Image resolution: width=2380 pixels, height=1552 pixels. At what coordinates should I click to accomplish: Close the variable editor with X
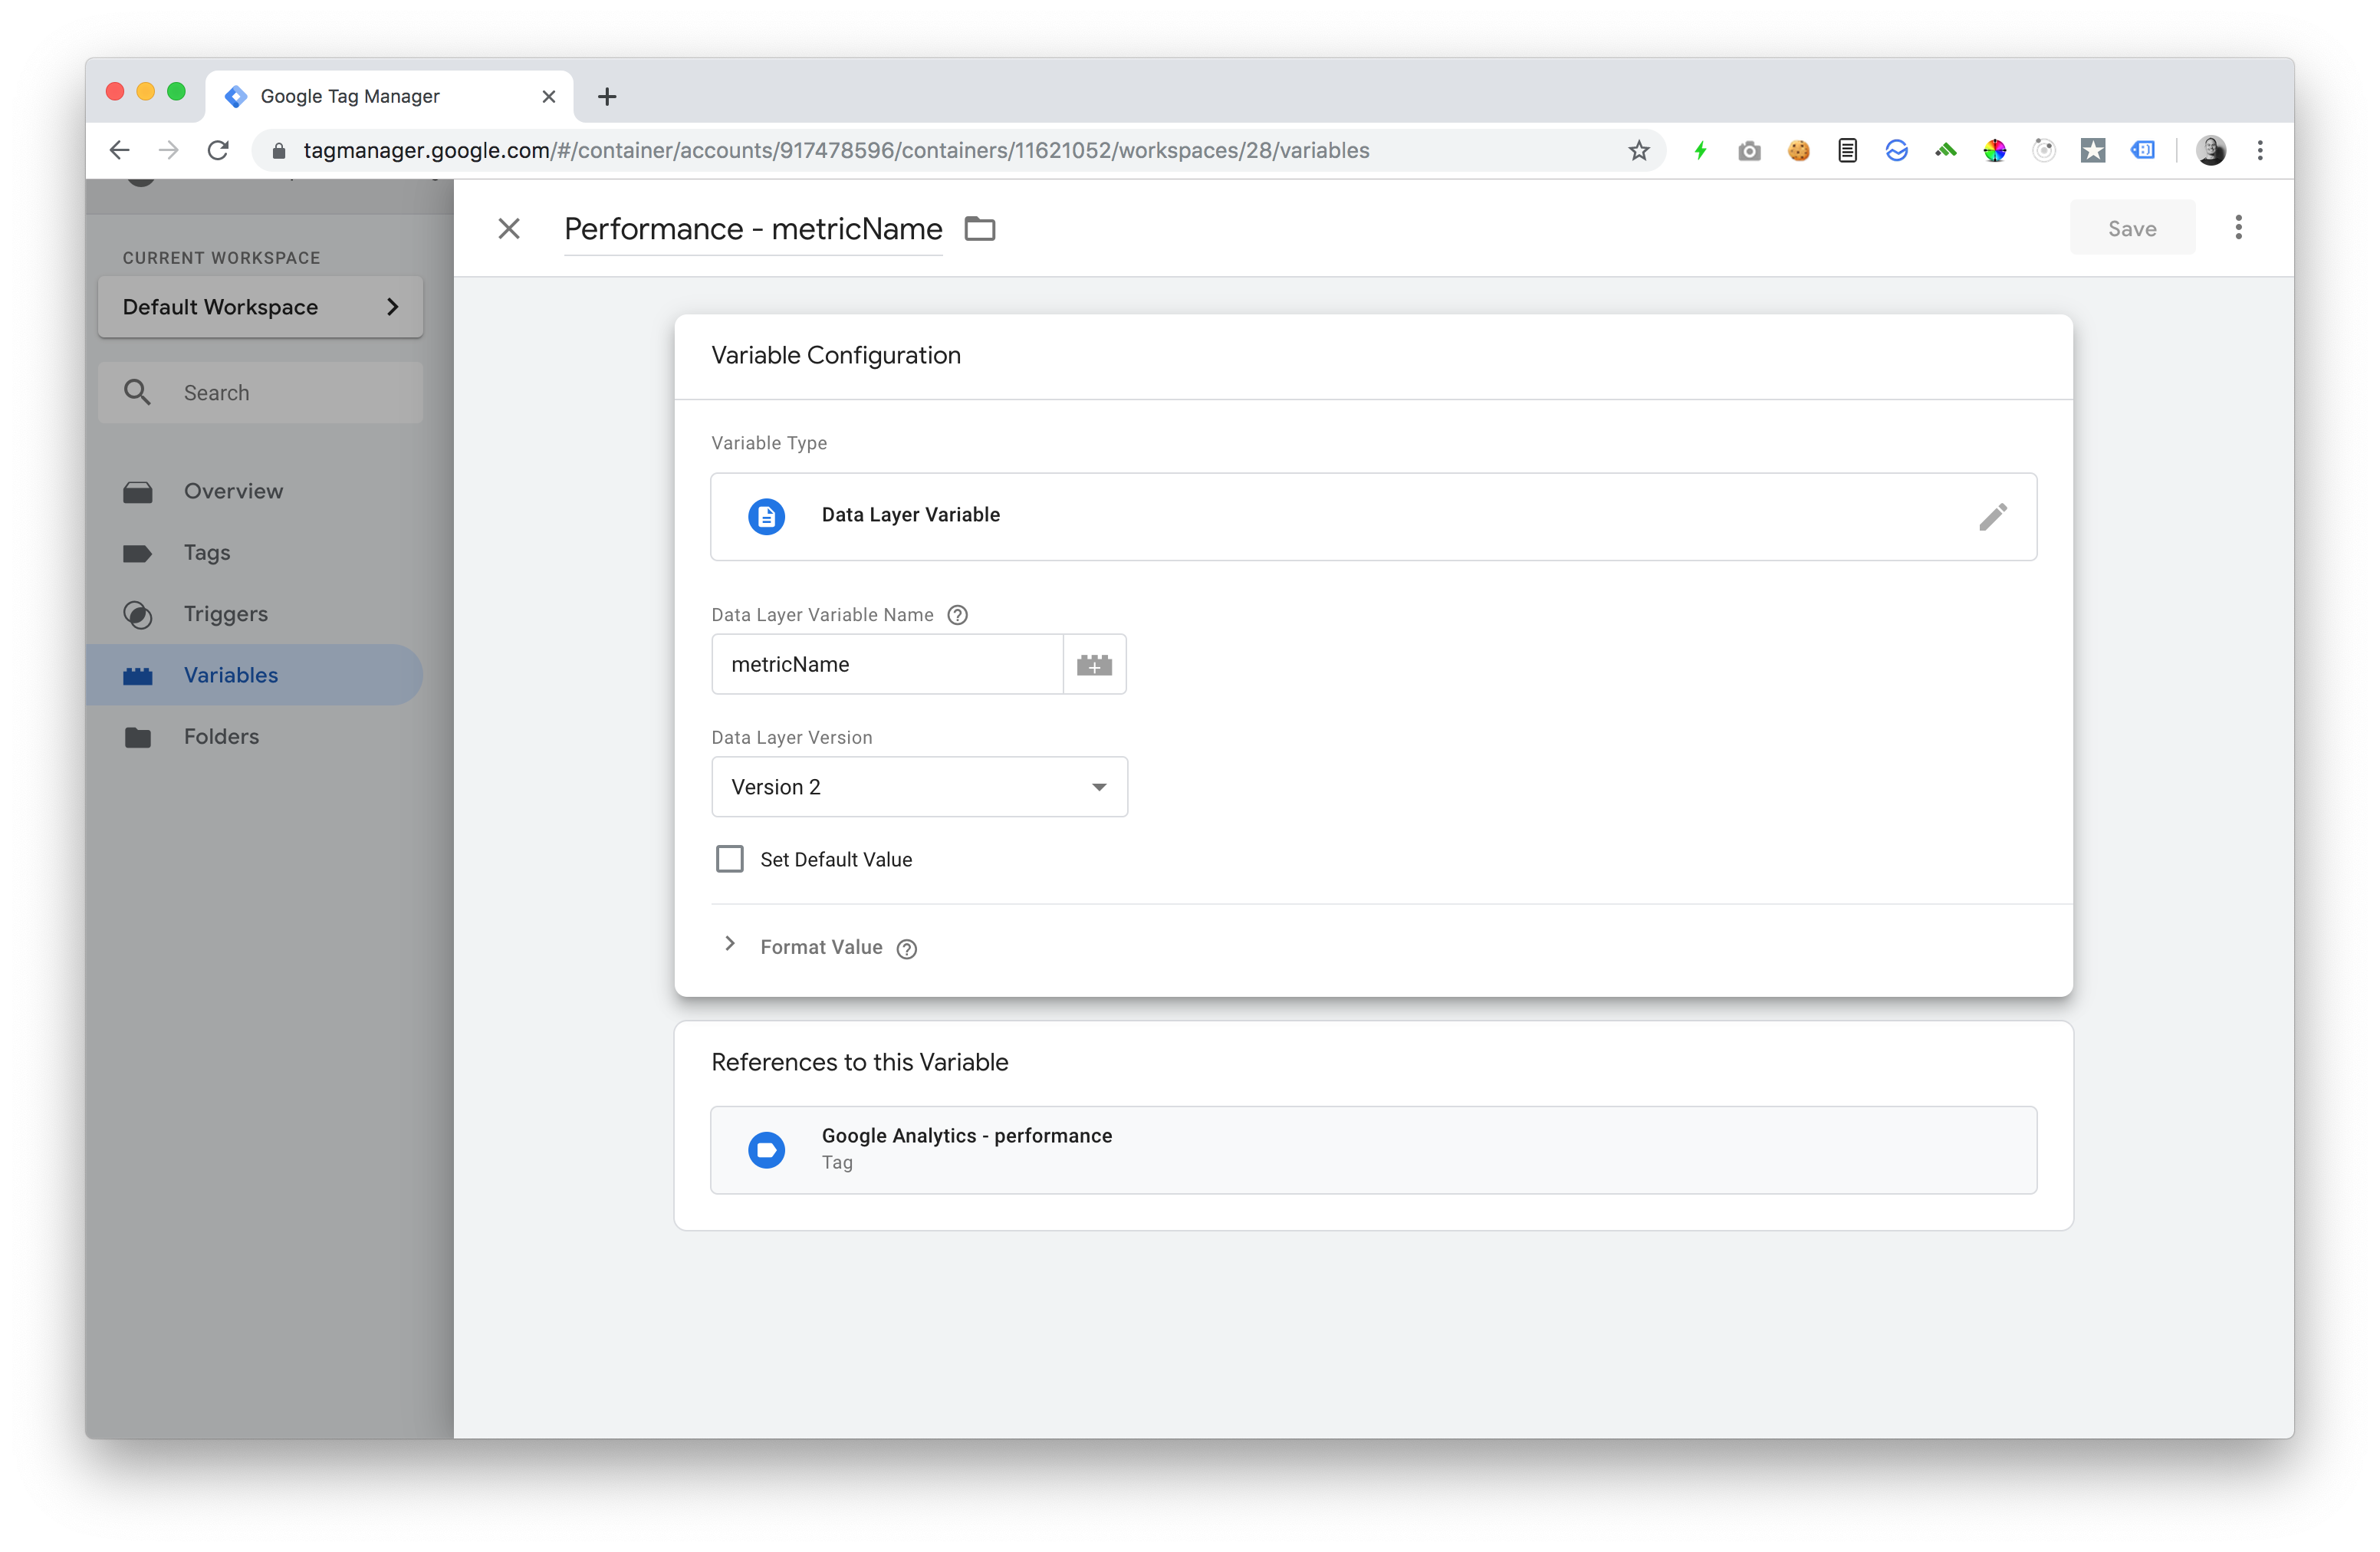[509, 229]
